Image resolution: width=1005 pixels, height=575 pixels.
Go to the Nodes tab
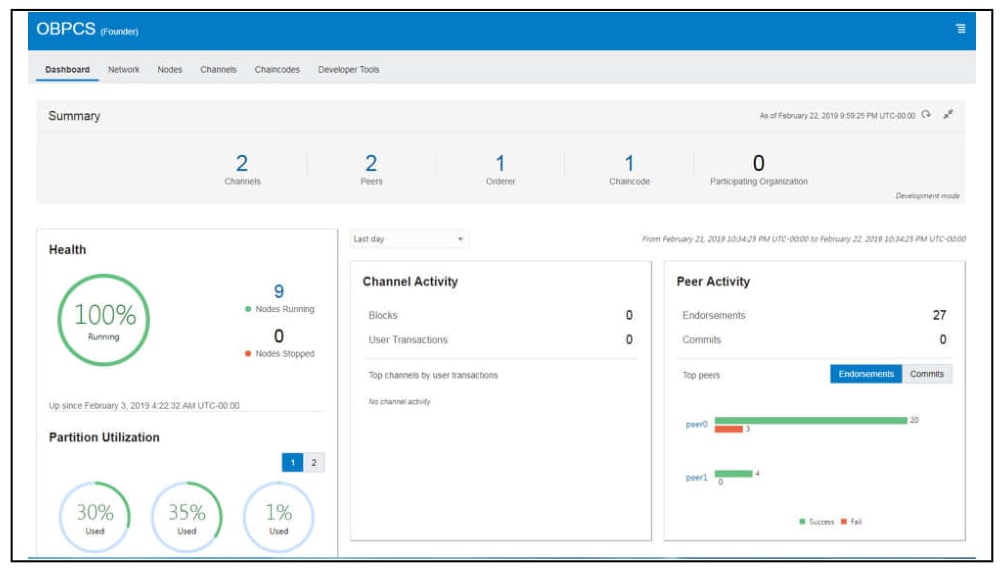point(170,69)
